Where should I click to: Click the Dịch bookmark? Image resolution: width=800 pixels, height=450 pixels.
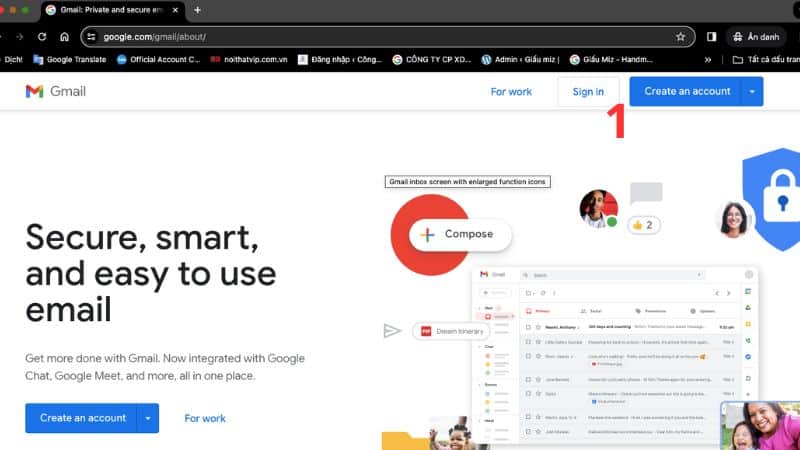(11, 60)
